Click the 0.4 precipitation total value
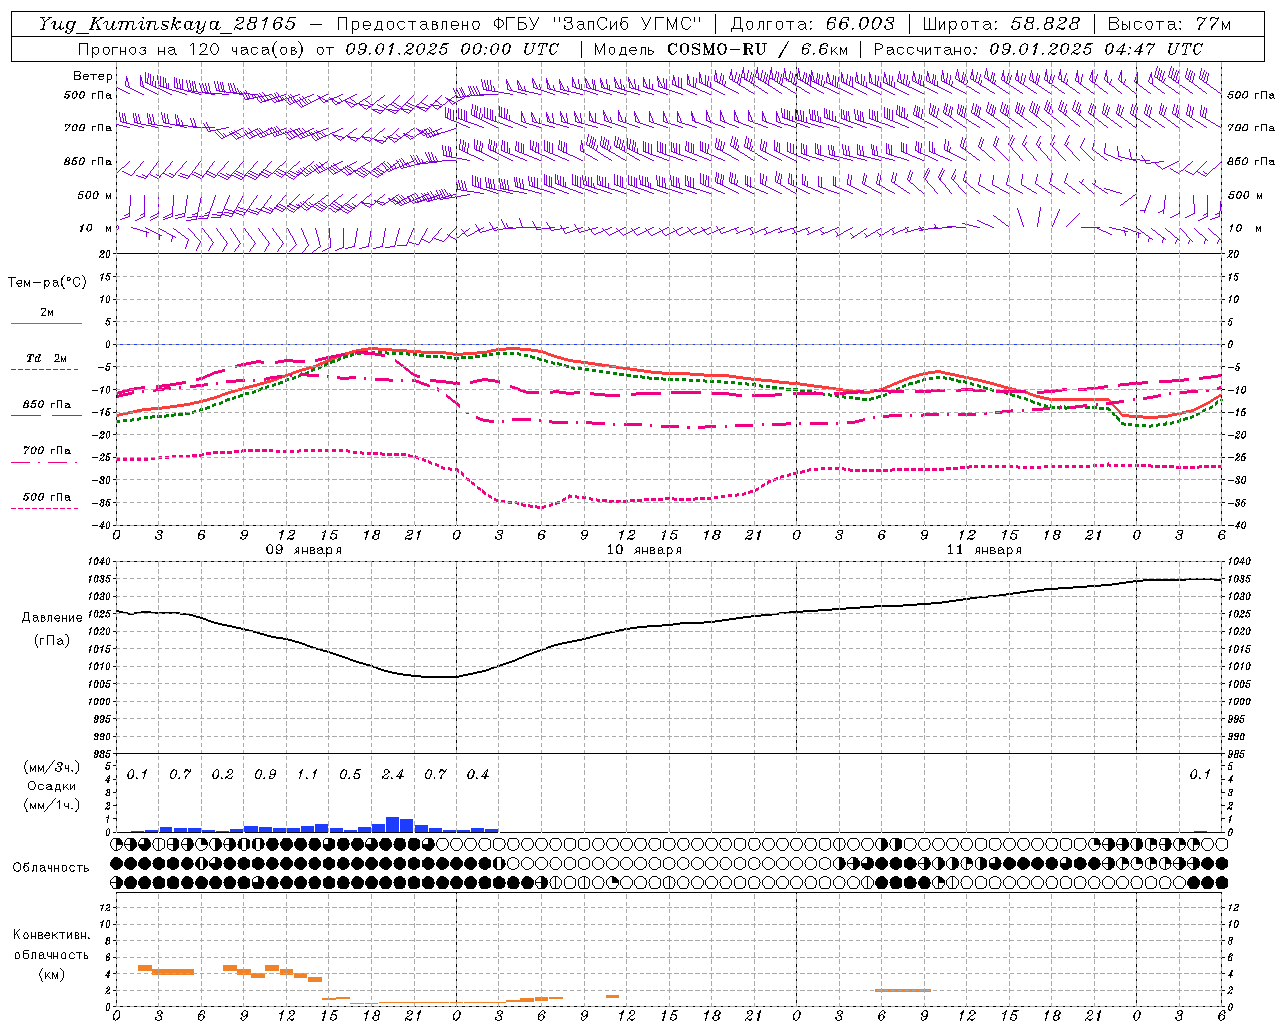1280x1024 pixels. pos(478,775)
